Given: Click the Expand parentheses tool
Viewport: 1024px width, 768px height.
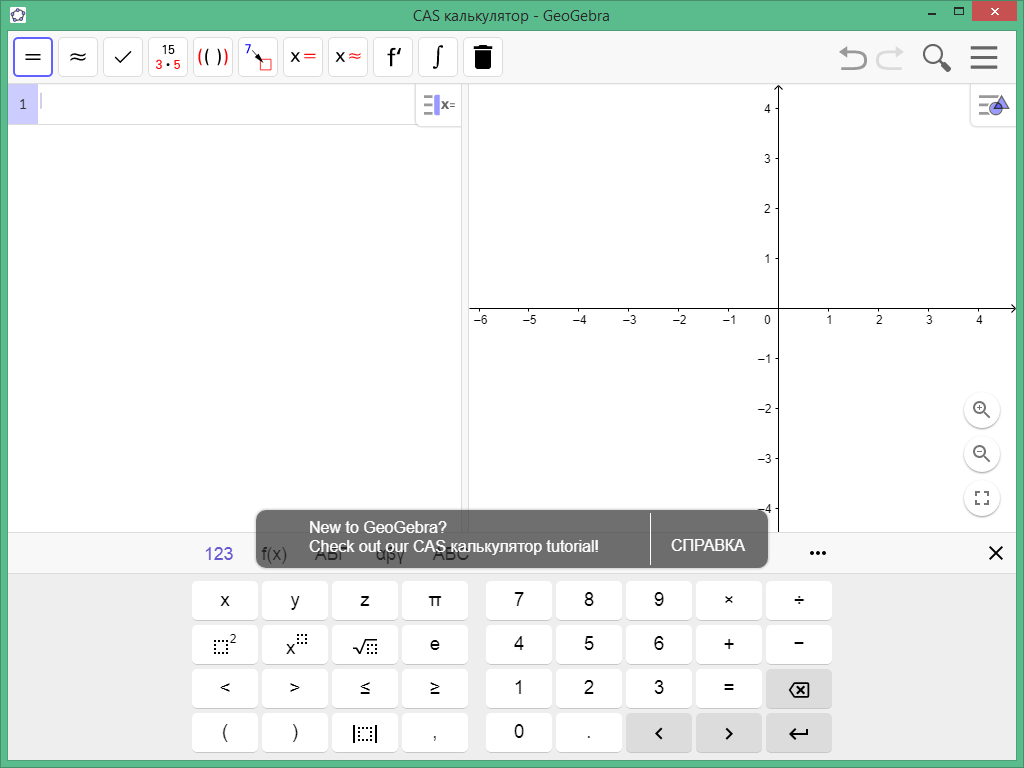Looking at the screenshot, I should point(212,57).
